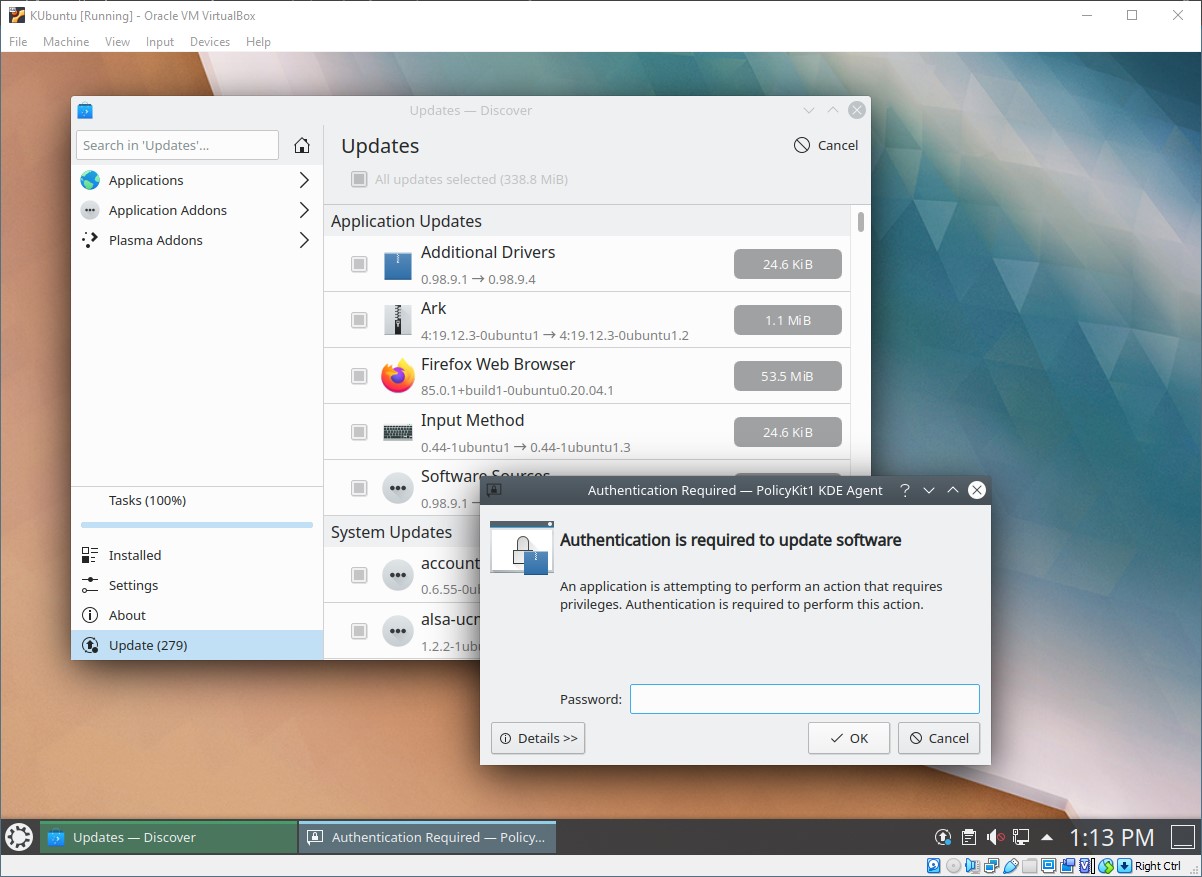
Task: Toggle the Input Method checkbox
Action: click(358, 432)
